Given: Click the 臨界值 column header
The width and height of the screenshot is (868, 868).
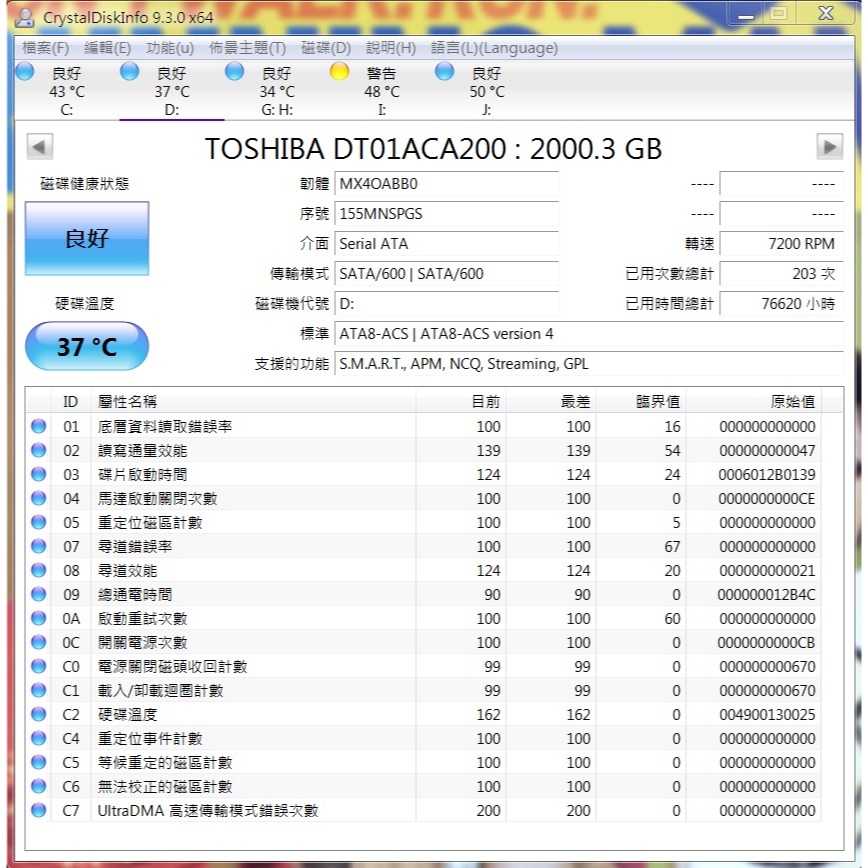Looking at the screenshot, I should pos(640,401).
